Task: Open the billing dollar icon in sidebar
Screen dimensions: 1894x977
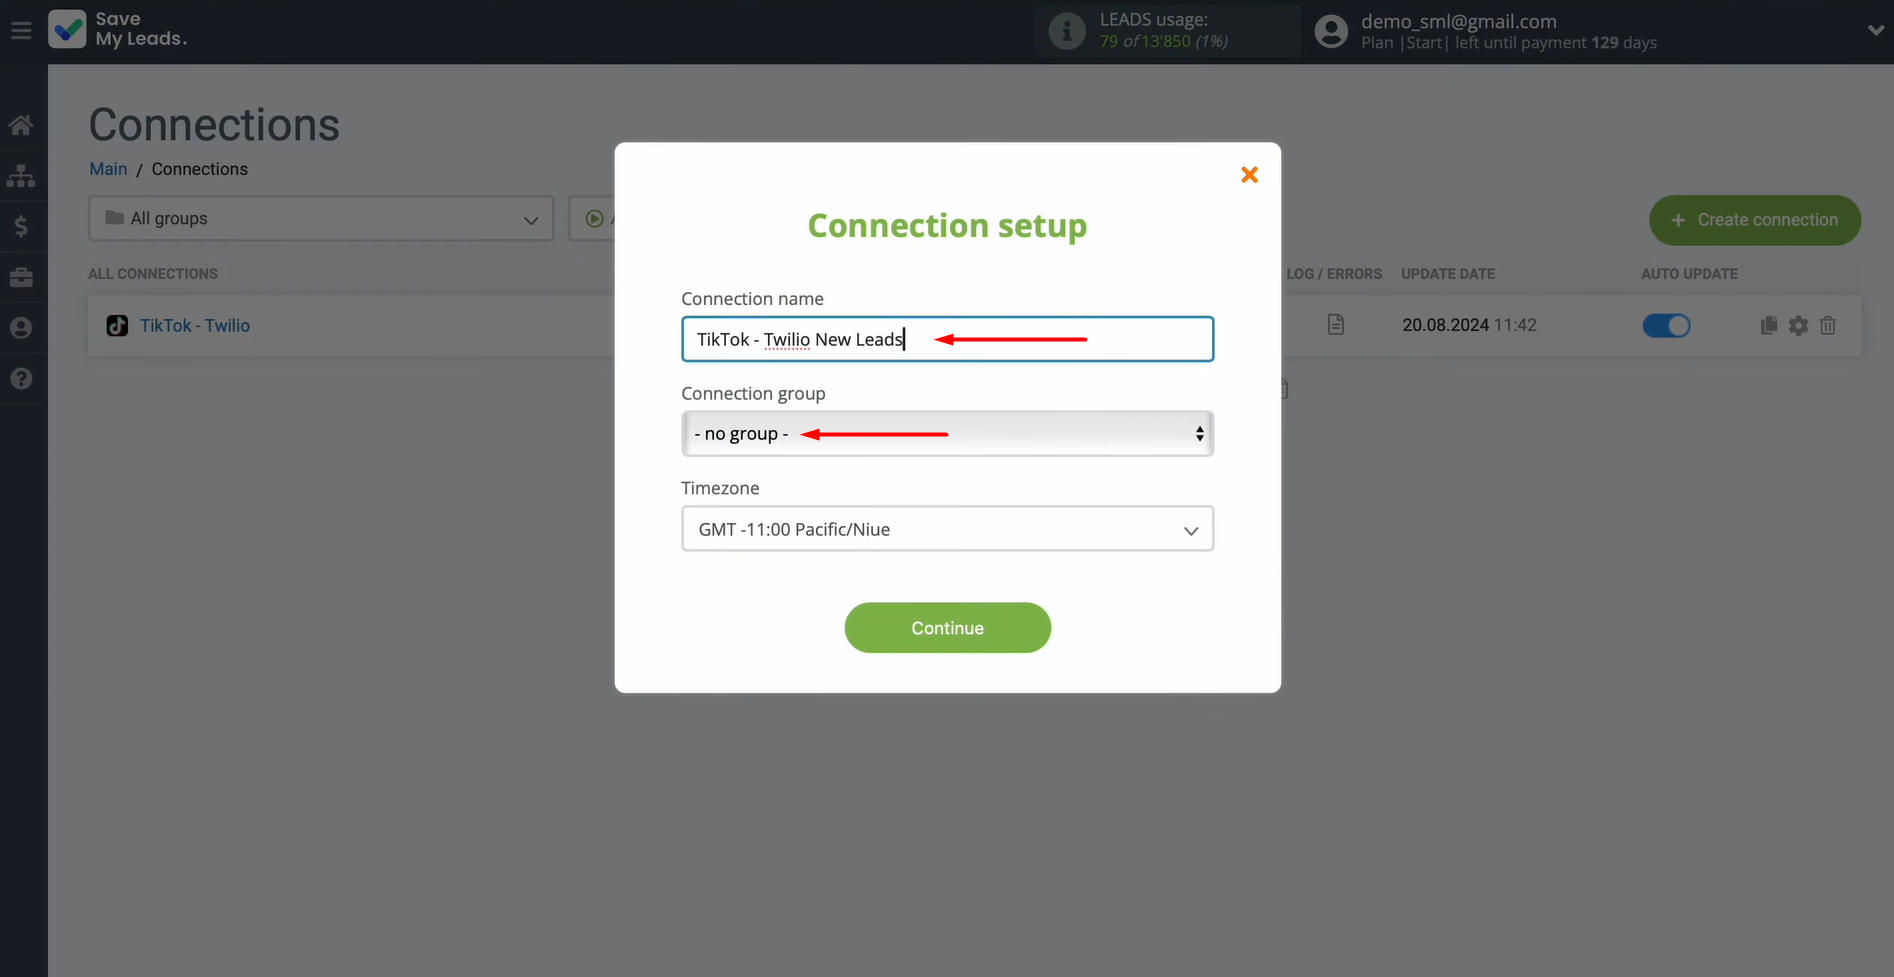Action: click(21, 226)
